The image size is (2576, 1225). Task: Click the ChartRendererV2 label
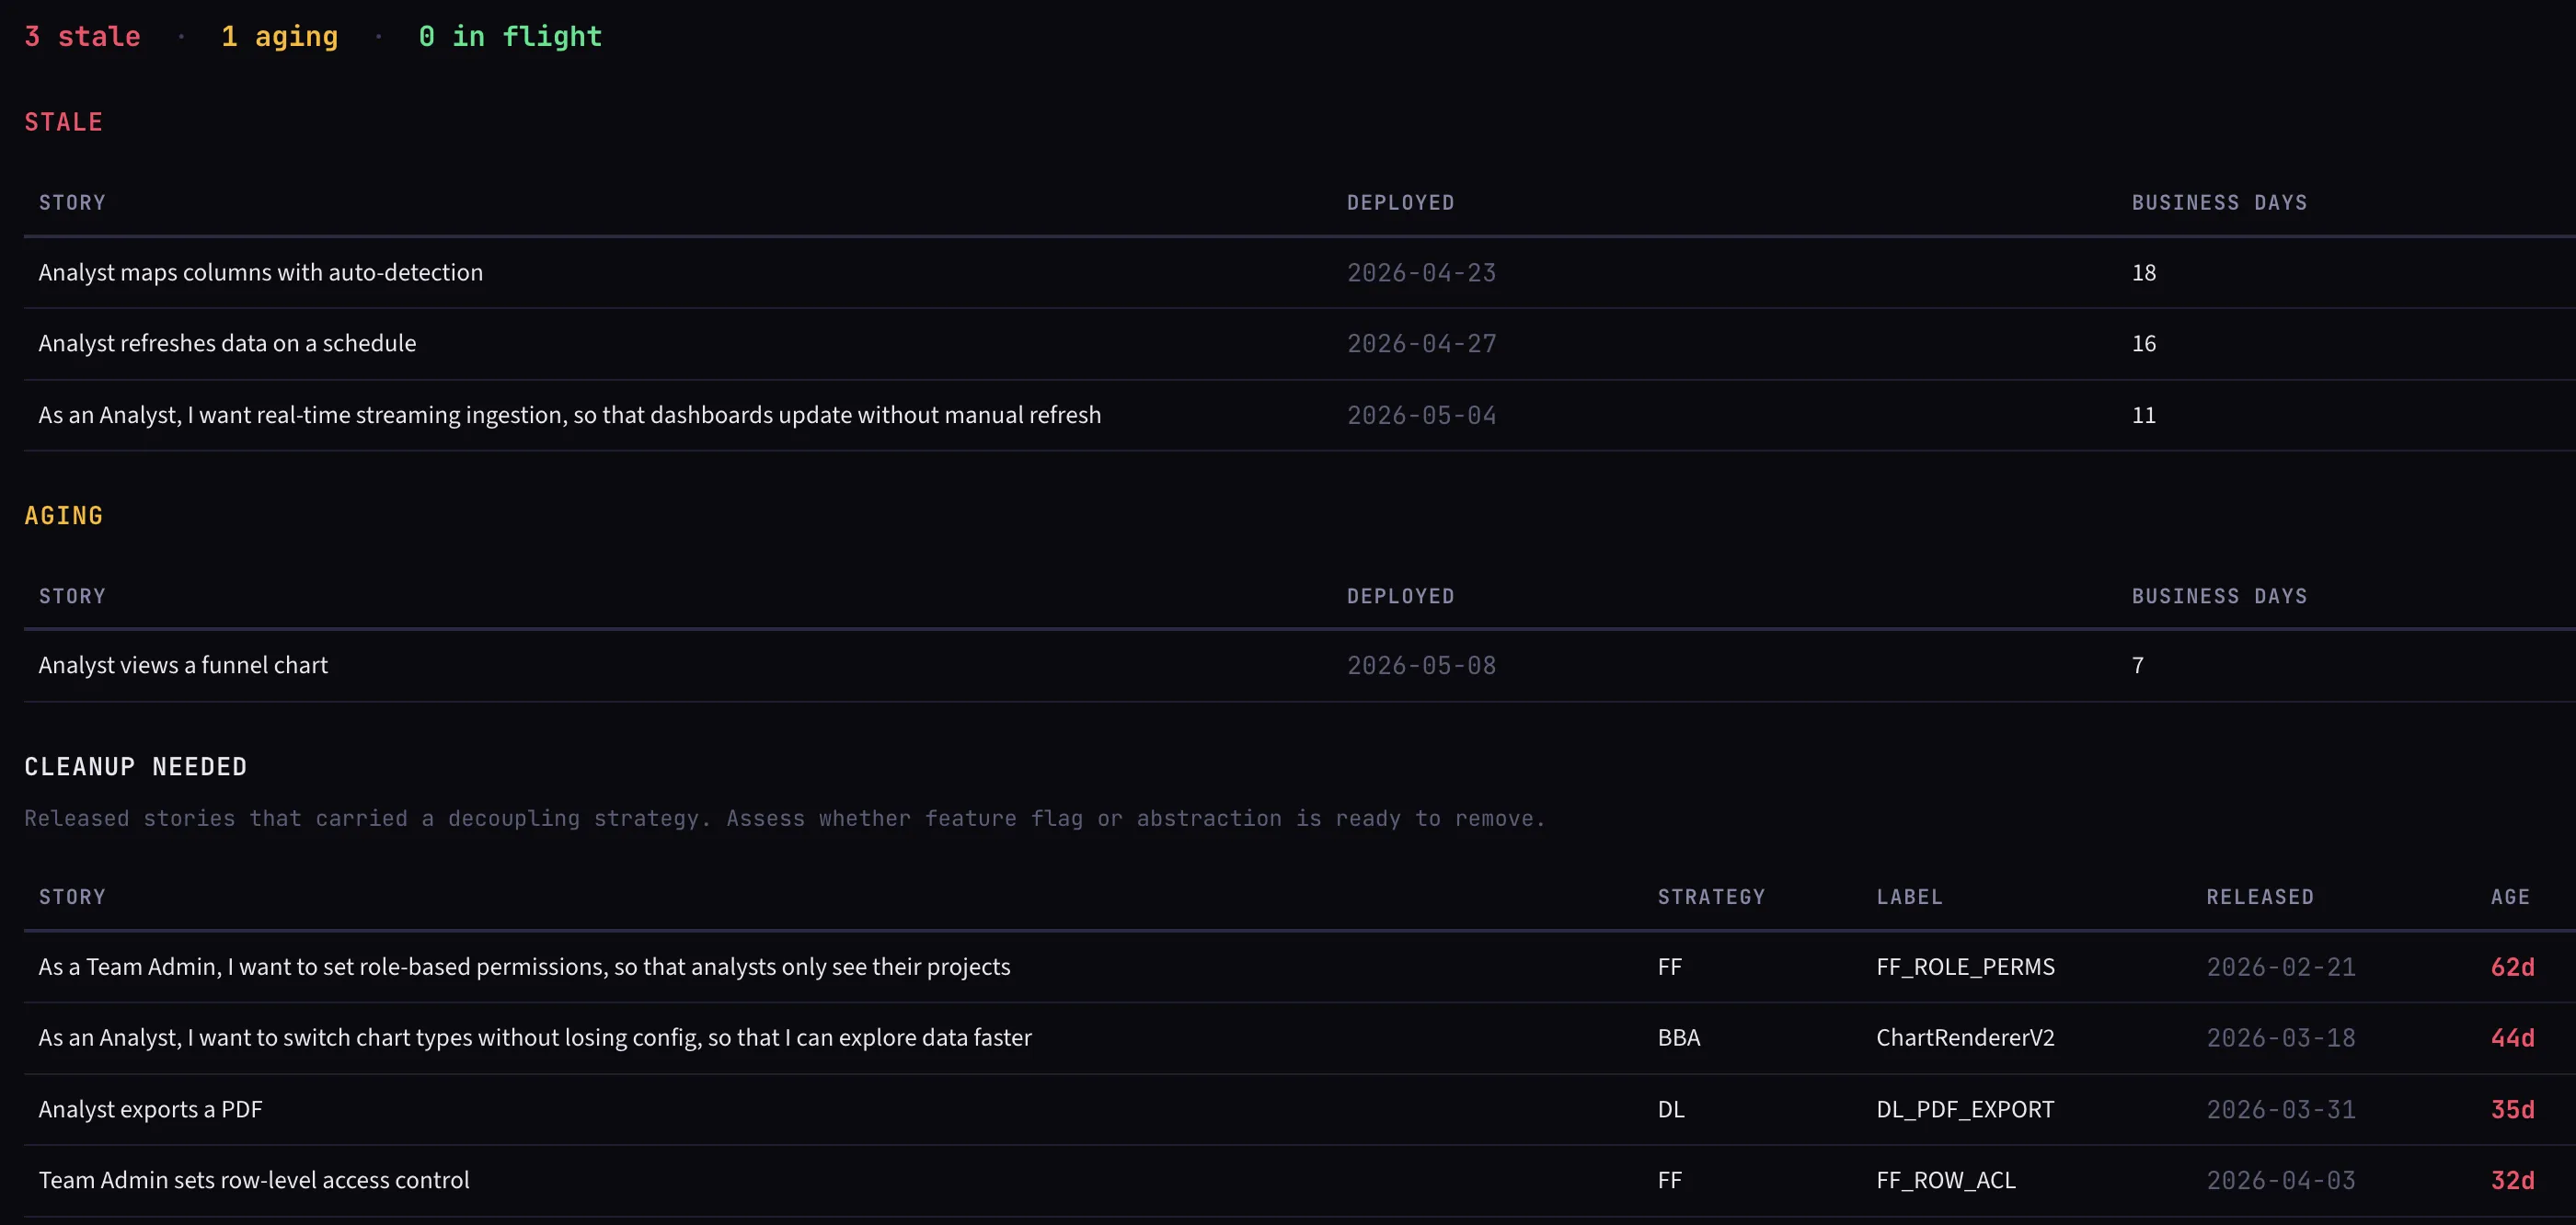pyautogui.click(x=1965, y=1038)
